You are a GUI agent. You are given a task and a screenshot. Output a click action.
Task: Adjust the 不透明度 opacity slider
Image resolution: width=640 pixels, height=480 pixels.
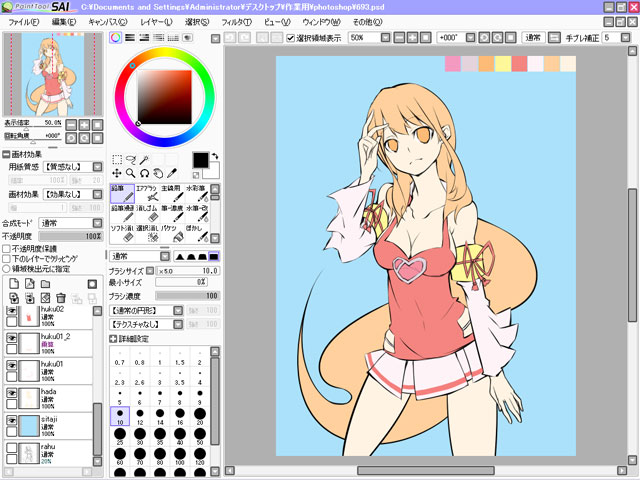(x=71, y=236)
